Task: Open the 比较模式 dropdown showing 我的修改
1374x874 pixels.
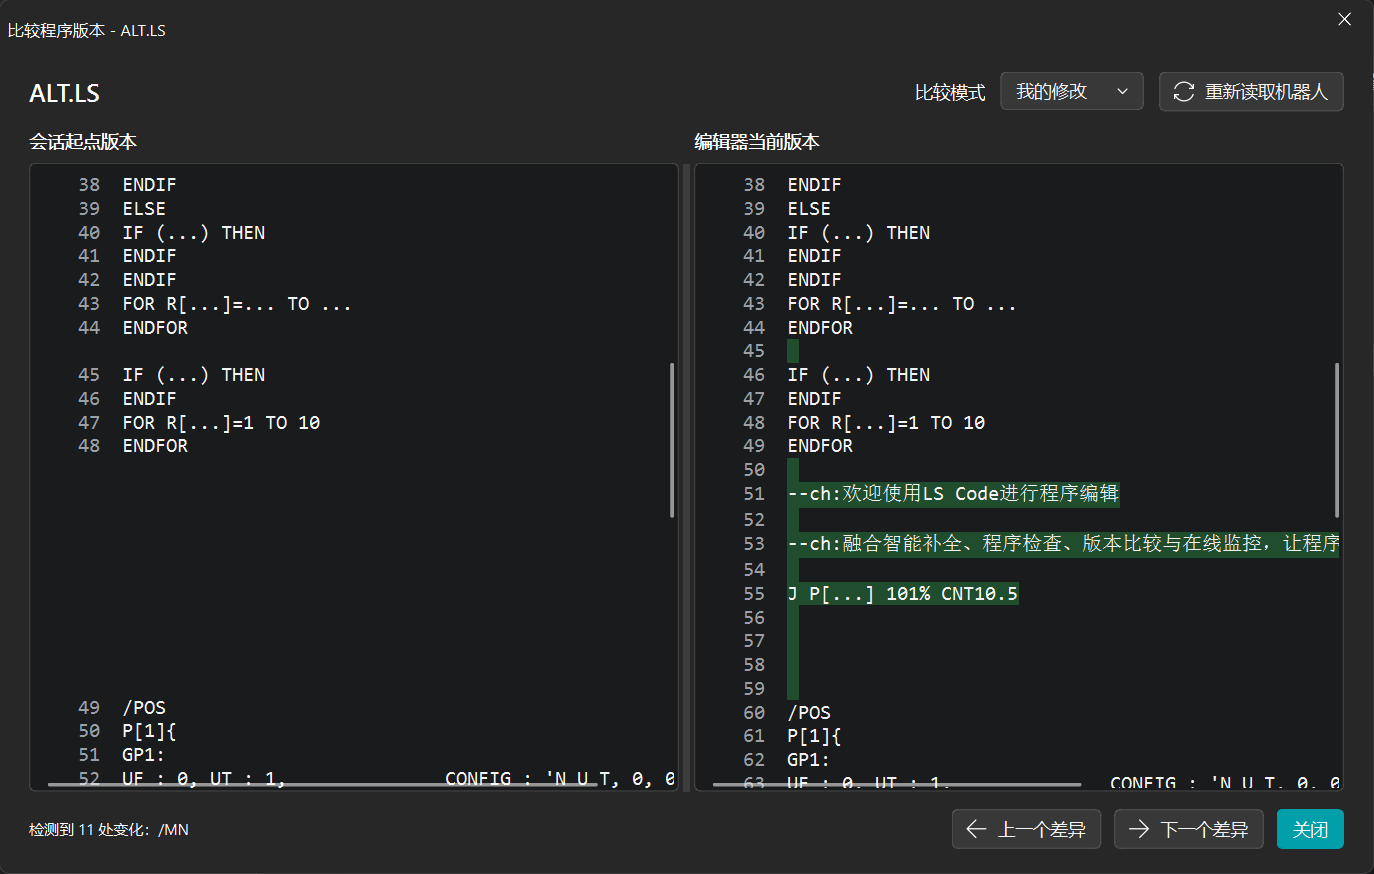Action: click(1072, 92)
